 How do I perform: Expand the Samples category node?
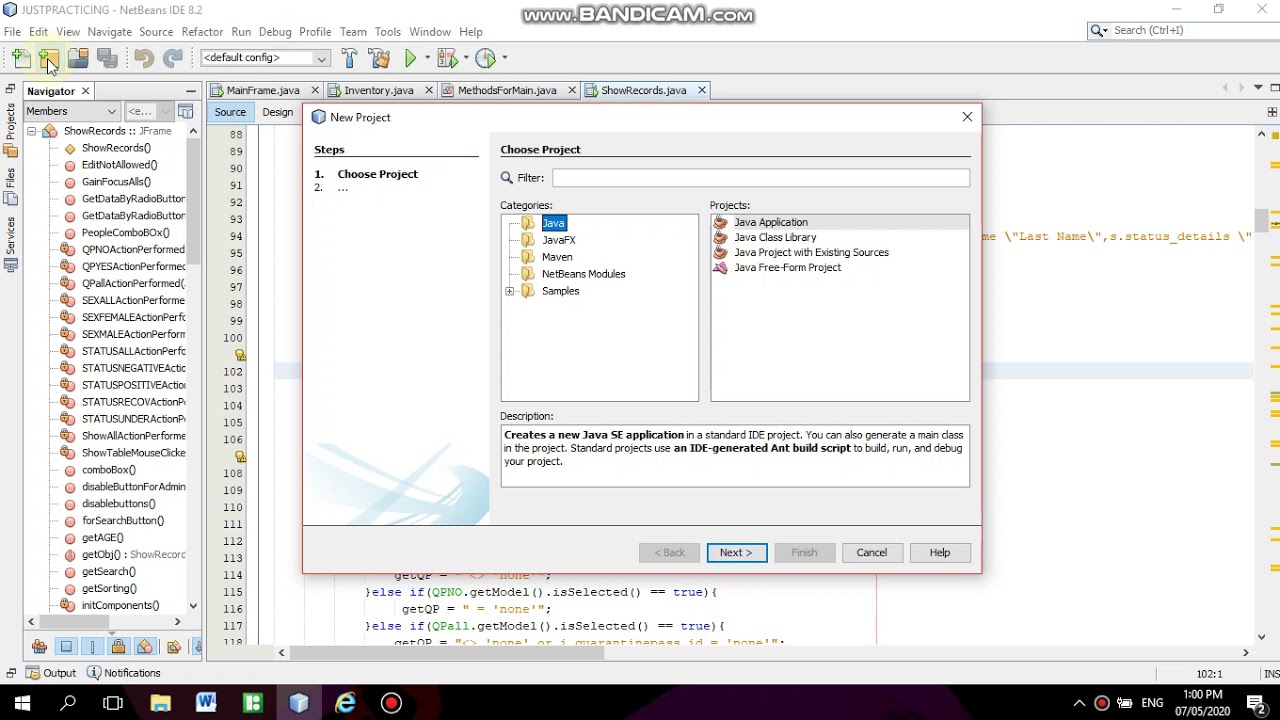click(510, 291)
